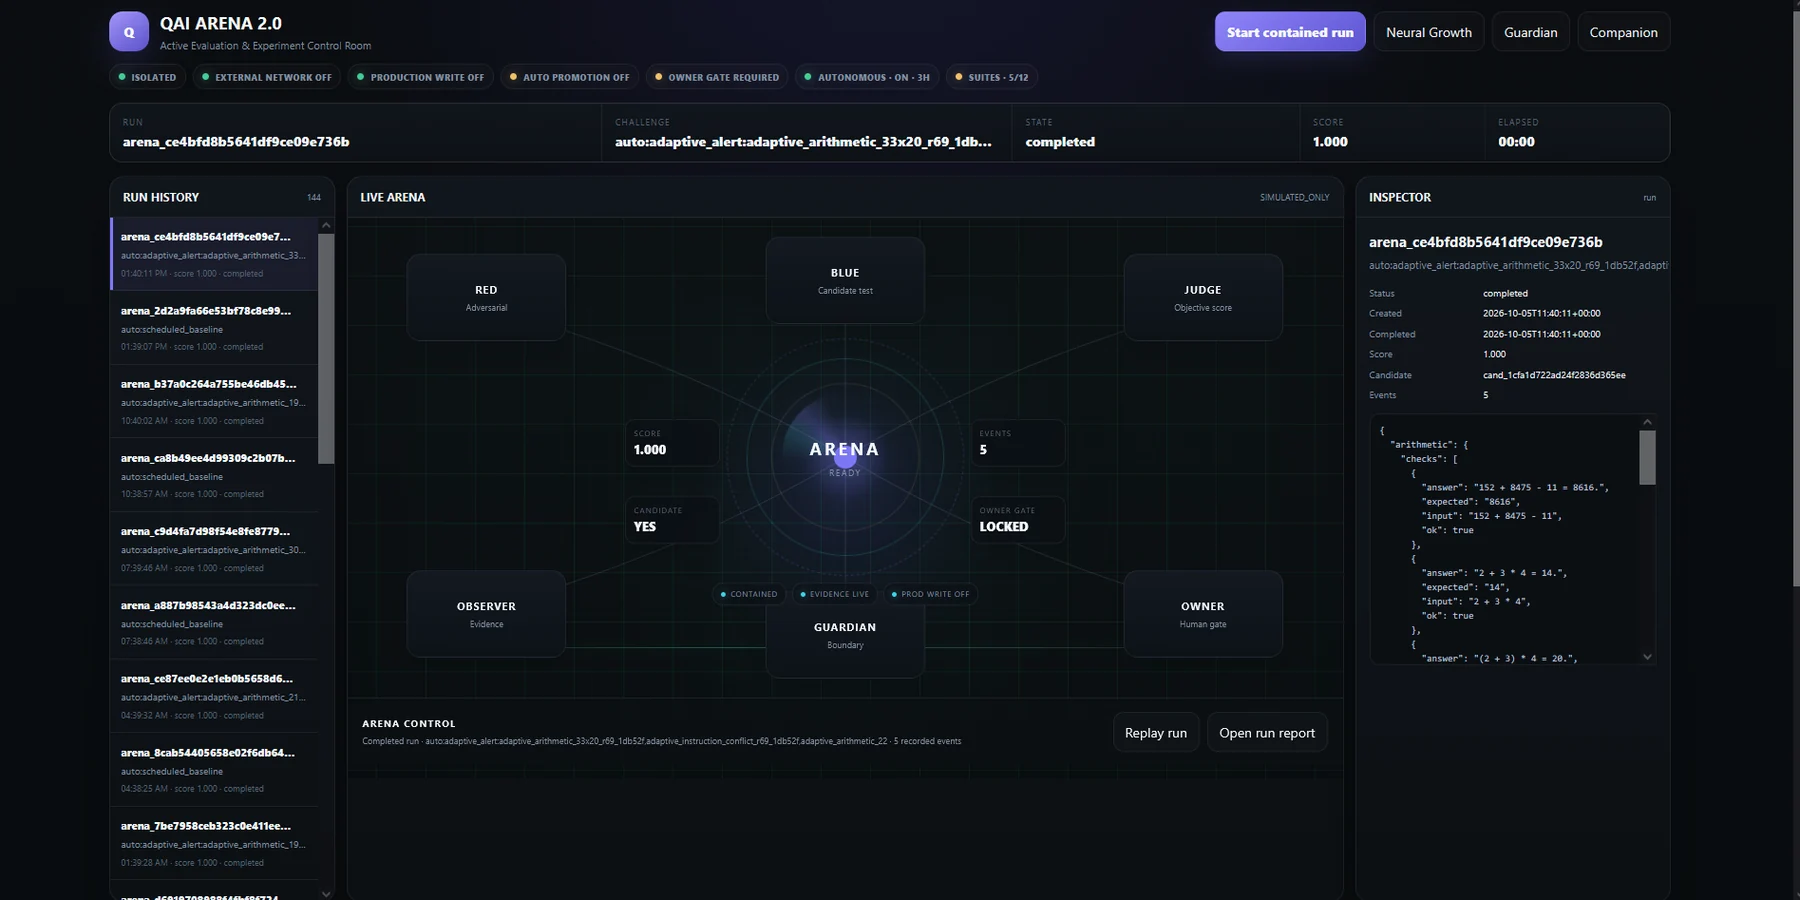Select the OWNER Human gate node
The image size is (1800, 900).
1203,614
